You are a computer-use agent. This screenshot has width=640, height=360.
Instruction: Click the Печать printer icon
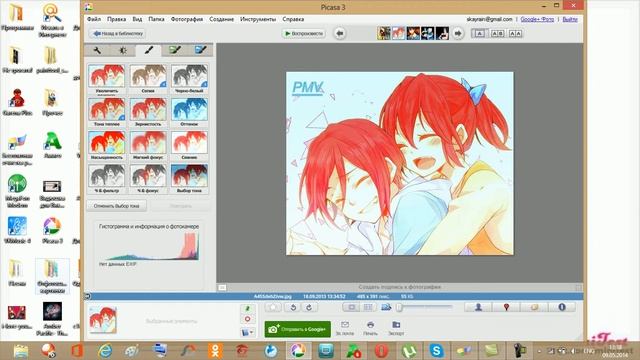[x=370, y=325]
